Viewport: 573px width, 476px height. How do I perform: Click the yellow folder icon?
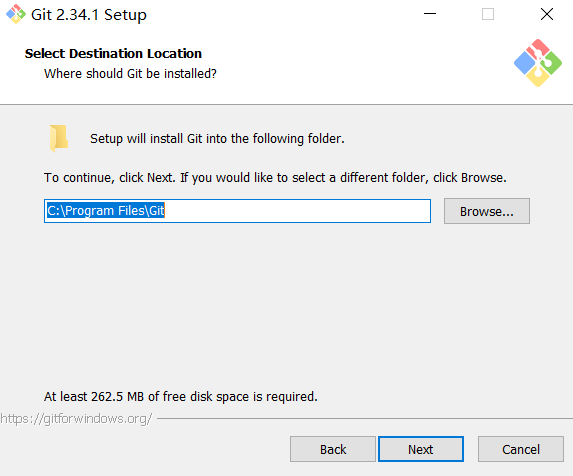(x=59, y=138)
